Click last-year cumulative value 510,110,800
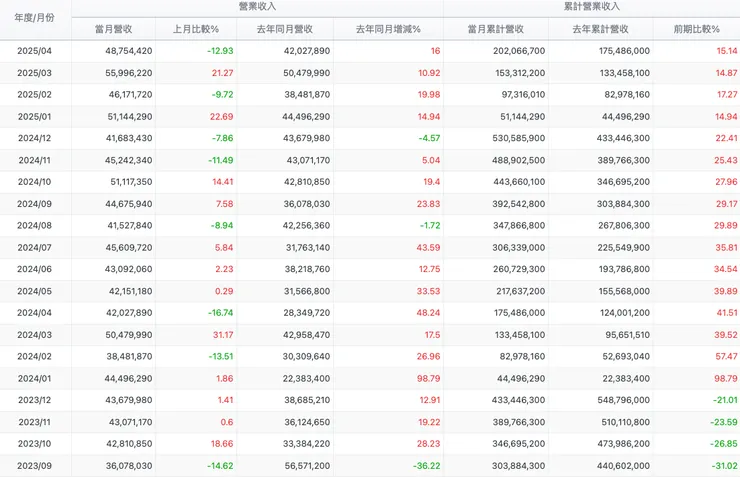 coord(625,422)
